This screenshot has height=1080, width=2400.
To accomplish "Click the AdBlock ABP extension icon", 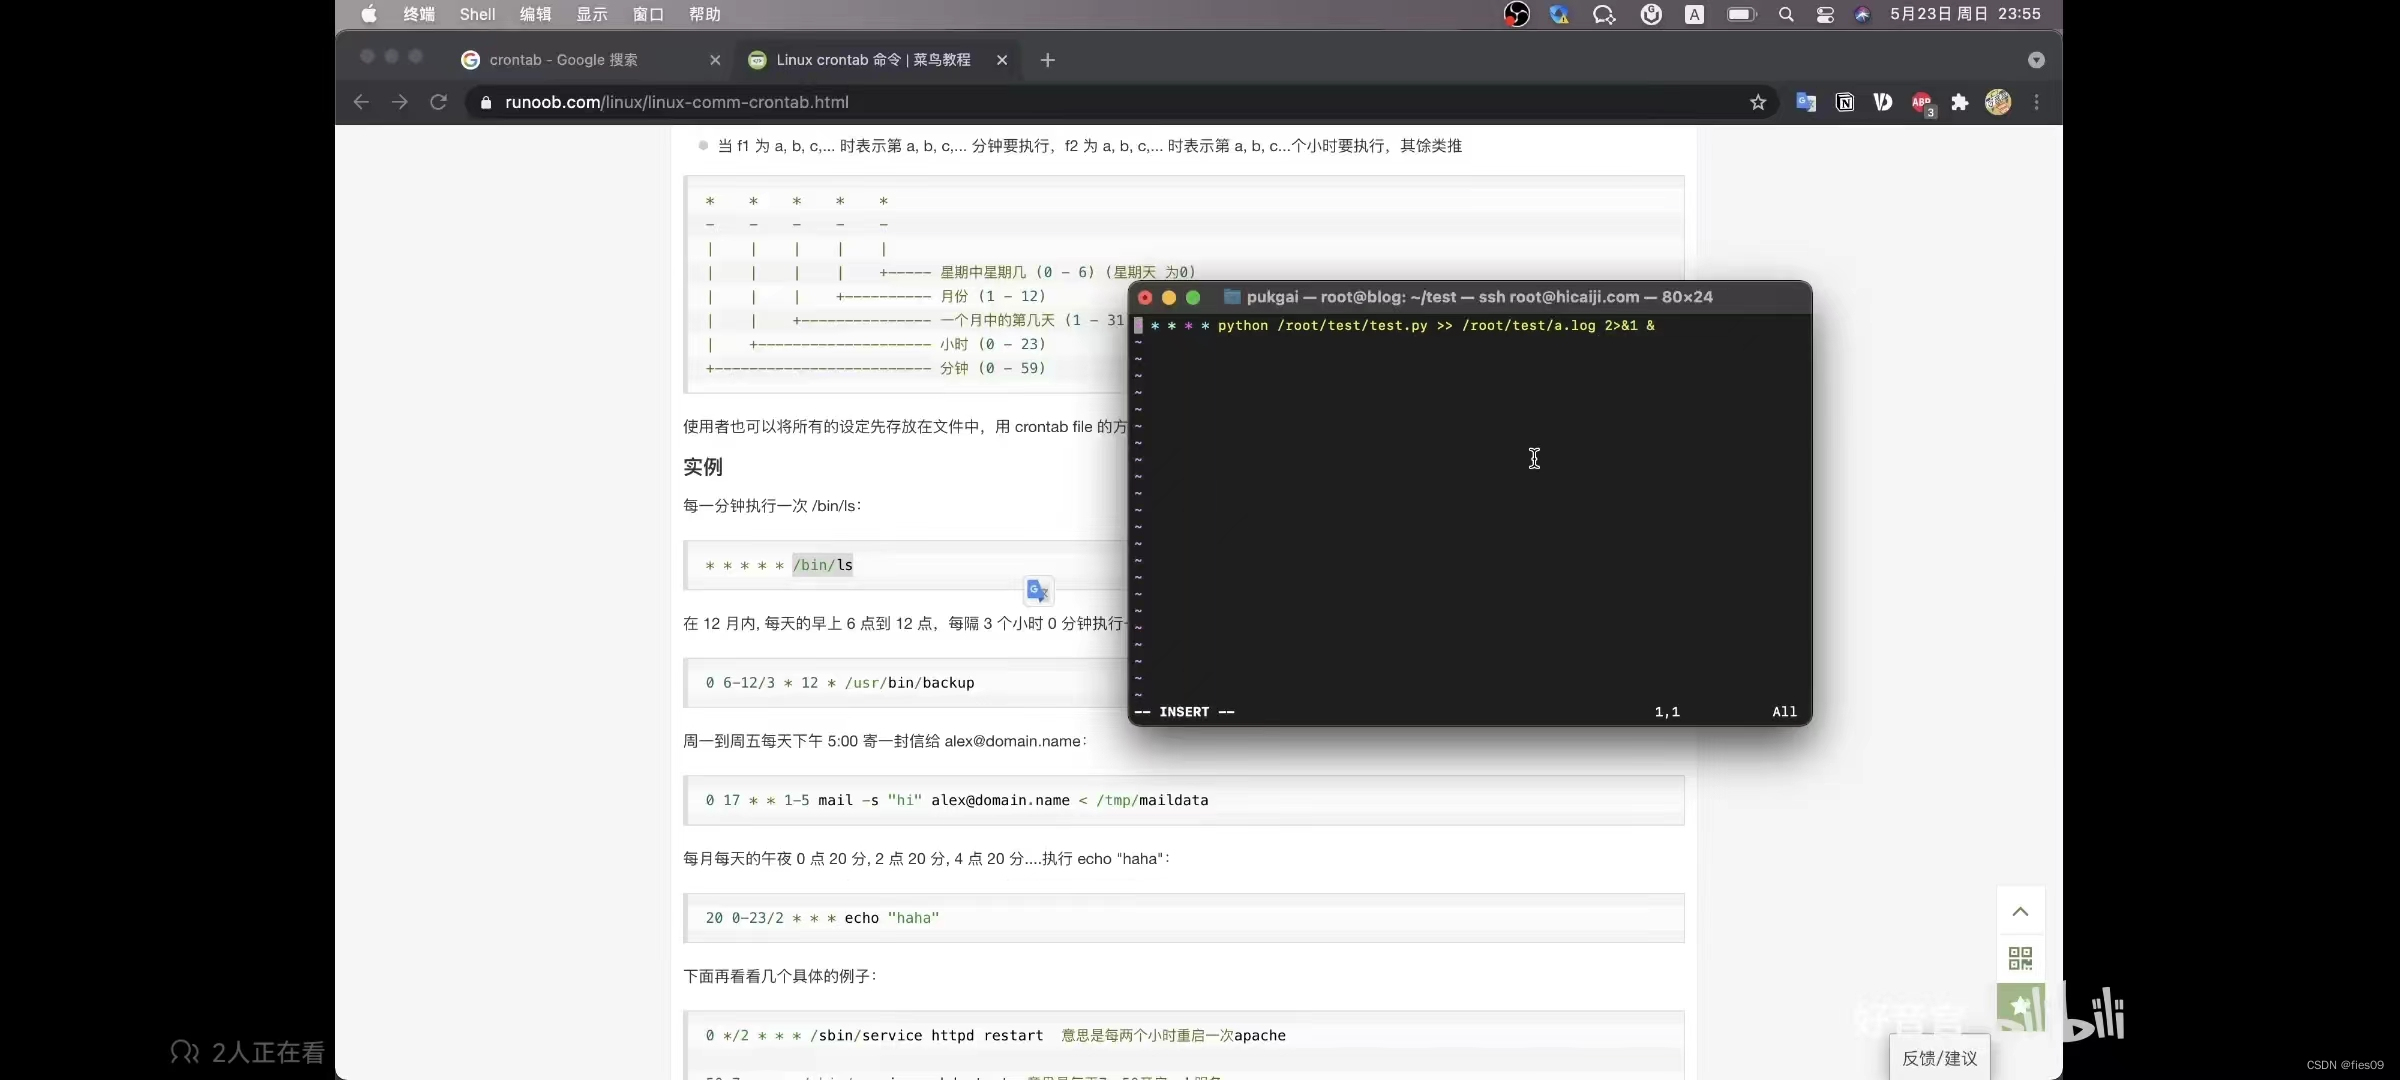I will (x=1922, y=103).
